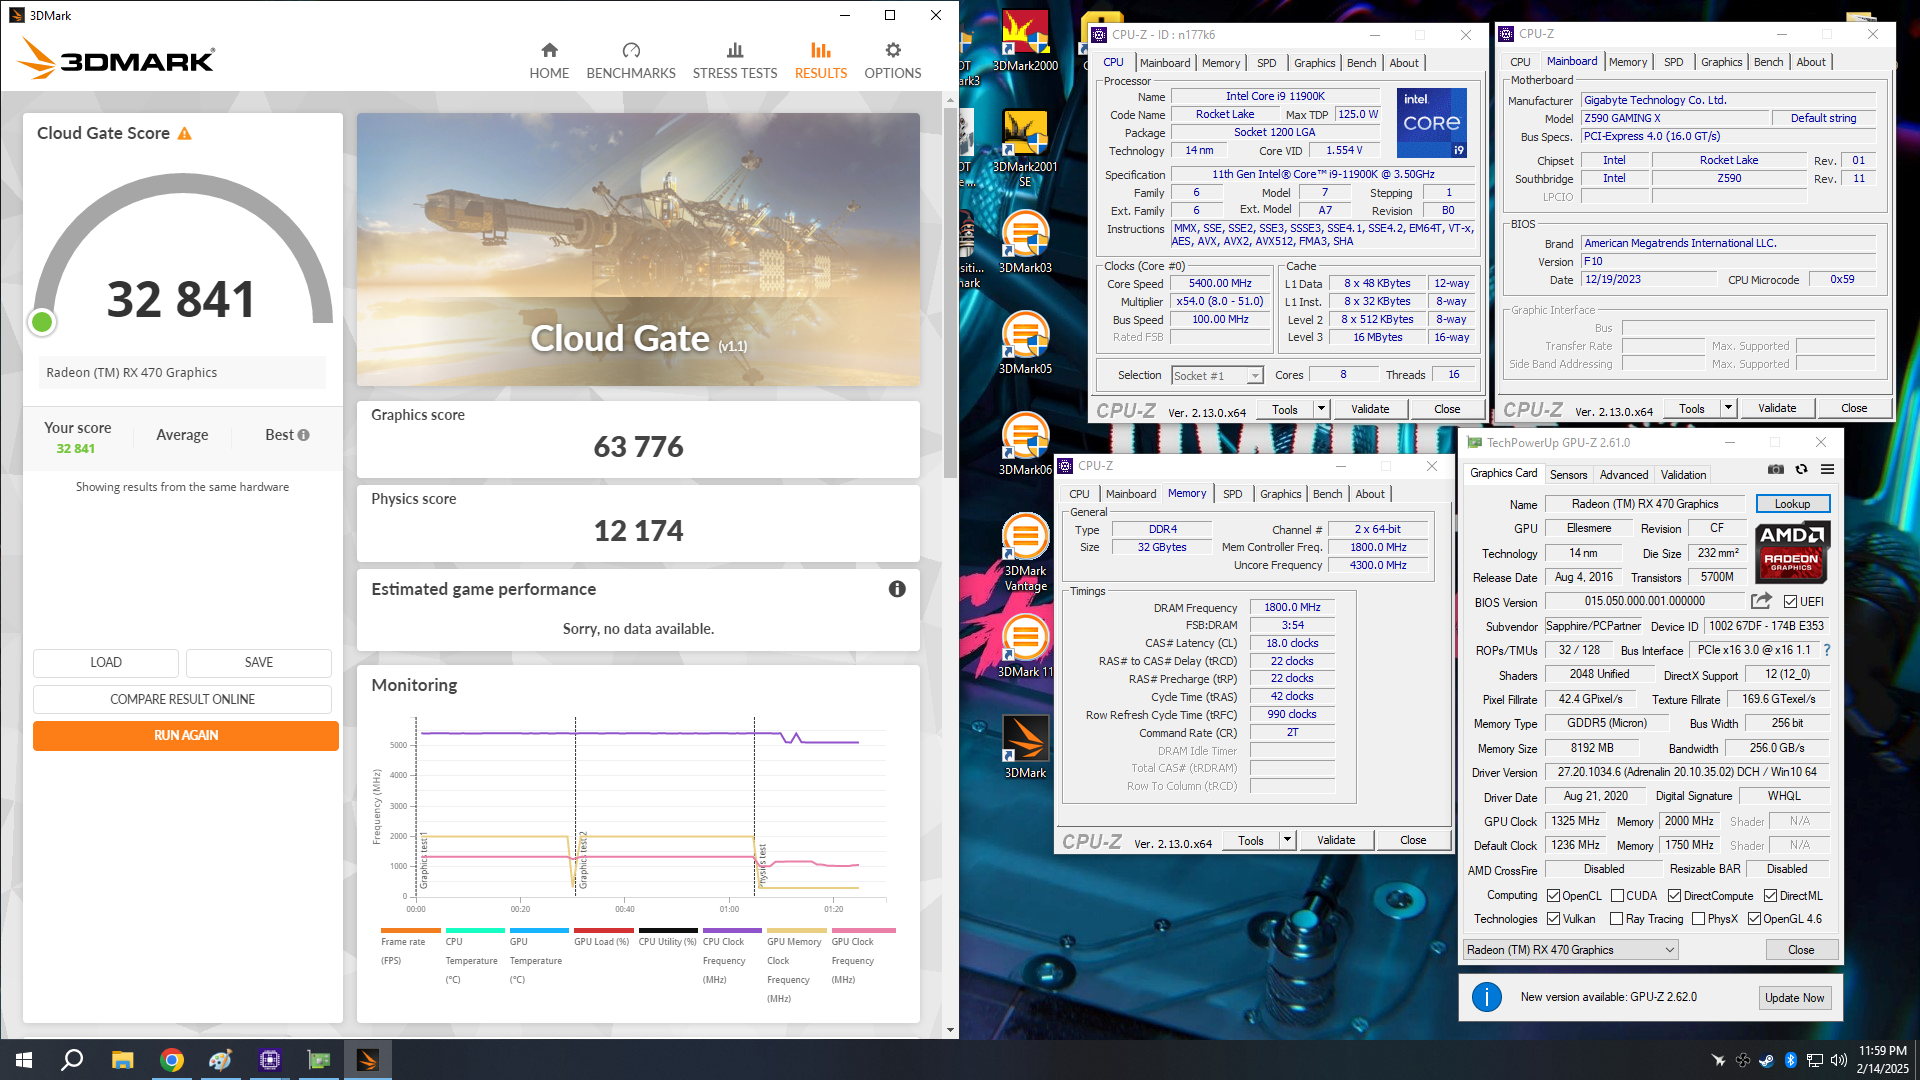Click the info icon next to Best
Screen dimensions: 1920x1080
tap(304, 435)
